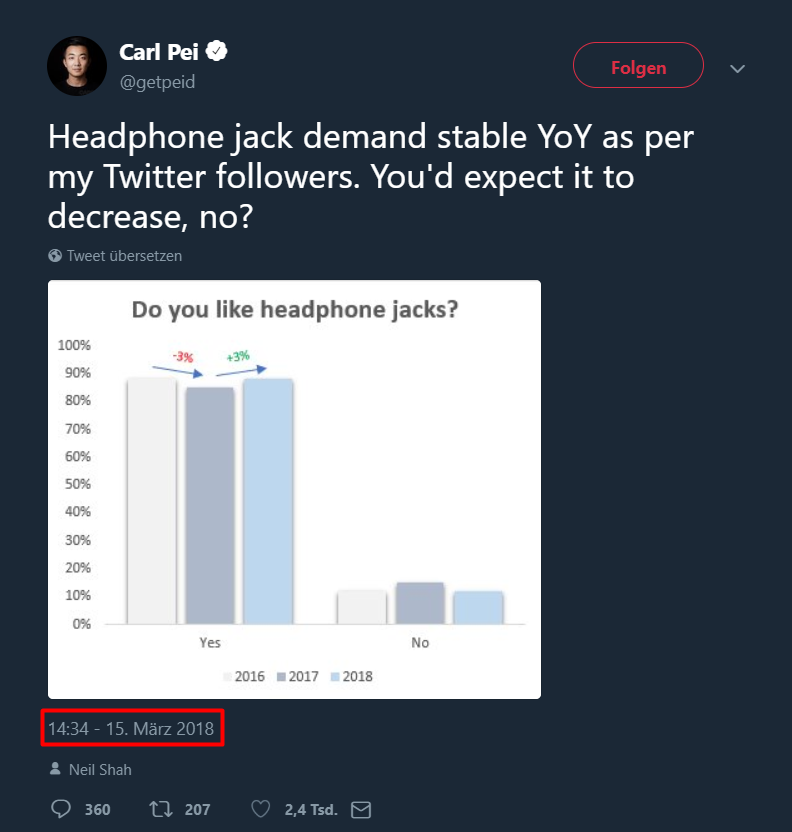792x832 pixels.
Task: Click the @getpeid handle
Action: pos(157,82)
